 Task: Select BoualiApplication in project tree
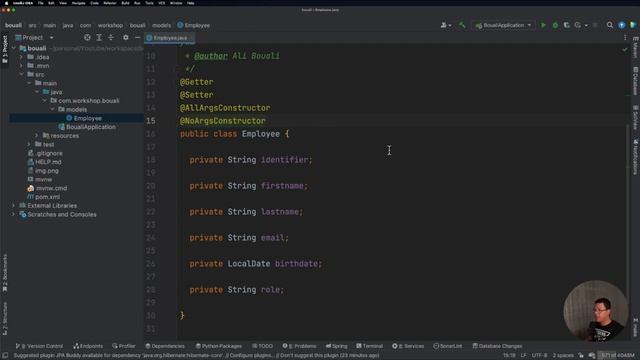[x=87, y=127]
